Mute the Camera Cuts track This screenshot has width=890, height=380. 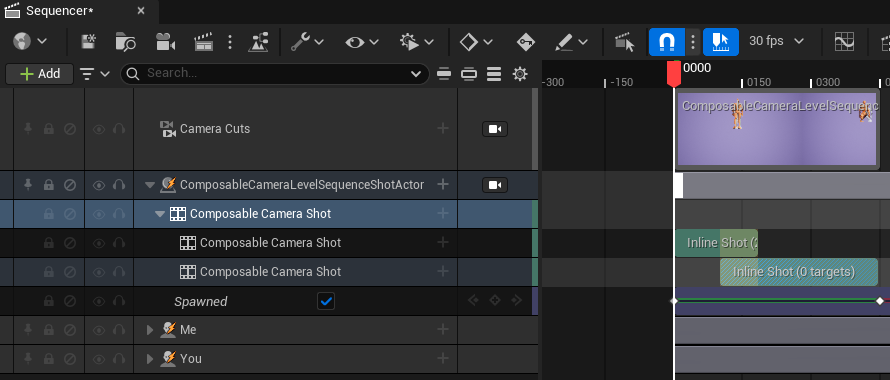pos(70,130)
